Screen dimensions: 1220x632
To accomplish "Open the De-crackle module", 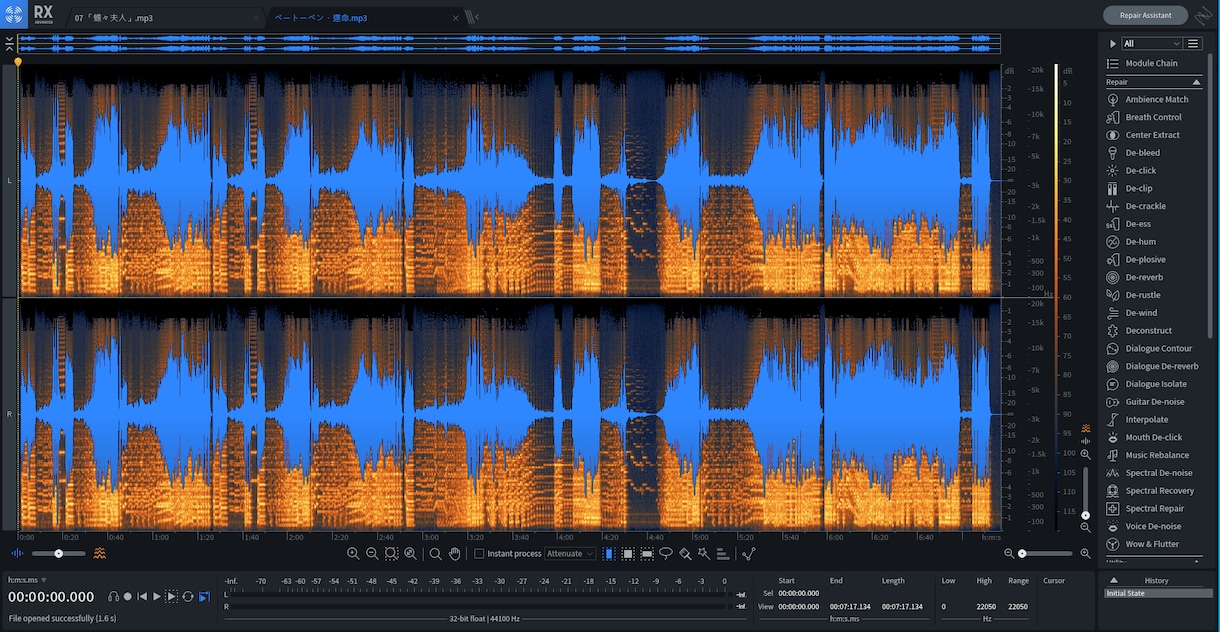I will 1156,206.
